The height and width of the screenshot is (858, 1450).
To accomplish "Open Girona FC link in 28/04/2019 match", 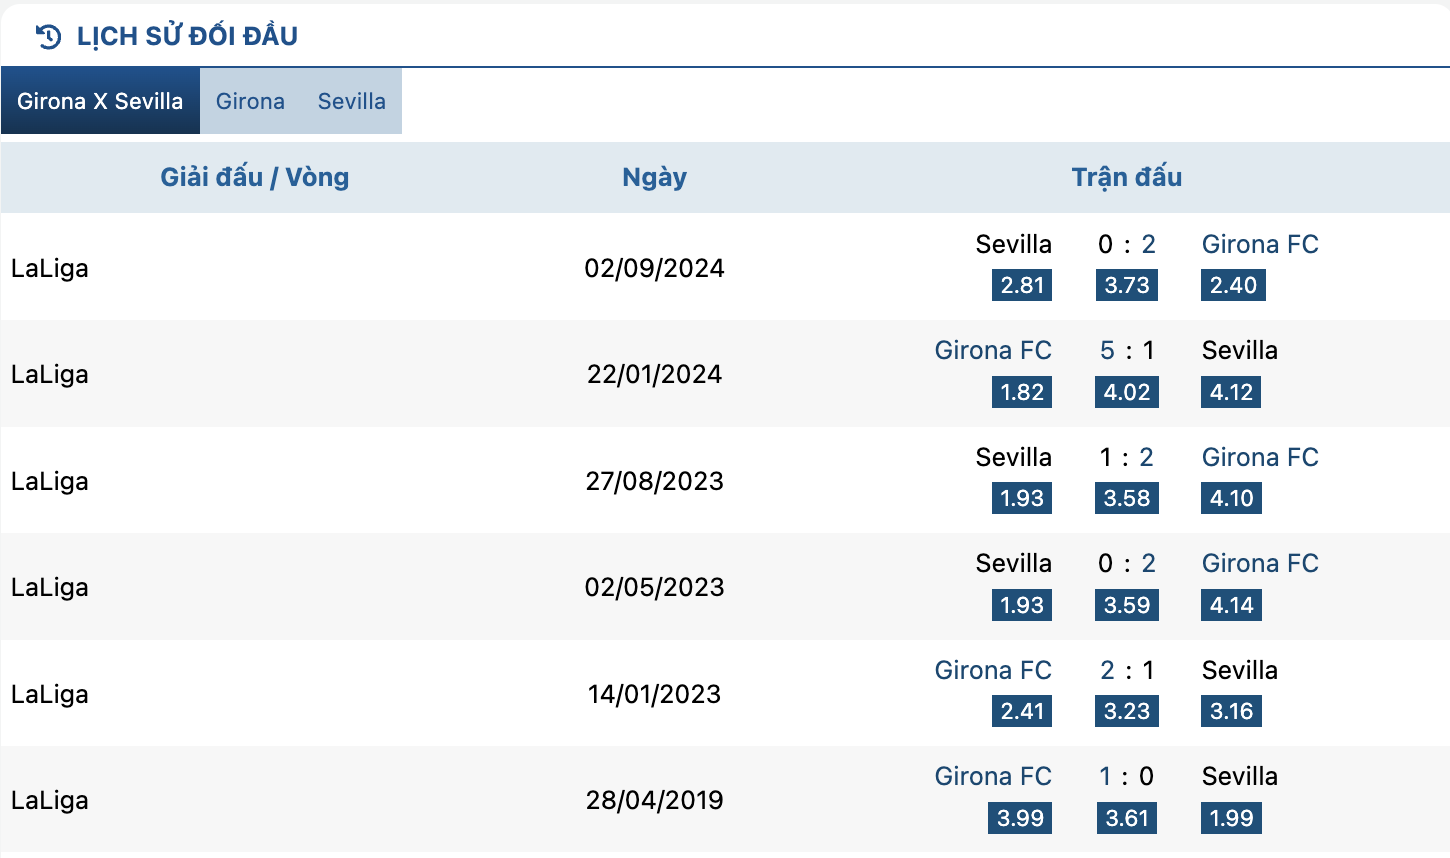I will 993,776.
